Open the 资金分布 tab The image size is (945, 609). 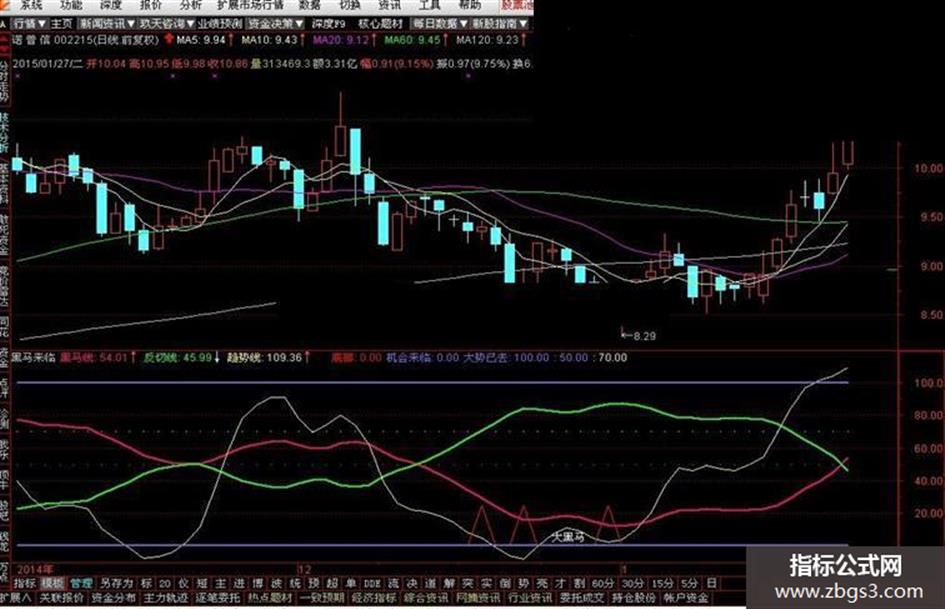click(x=113, y=598)
